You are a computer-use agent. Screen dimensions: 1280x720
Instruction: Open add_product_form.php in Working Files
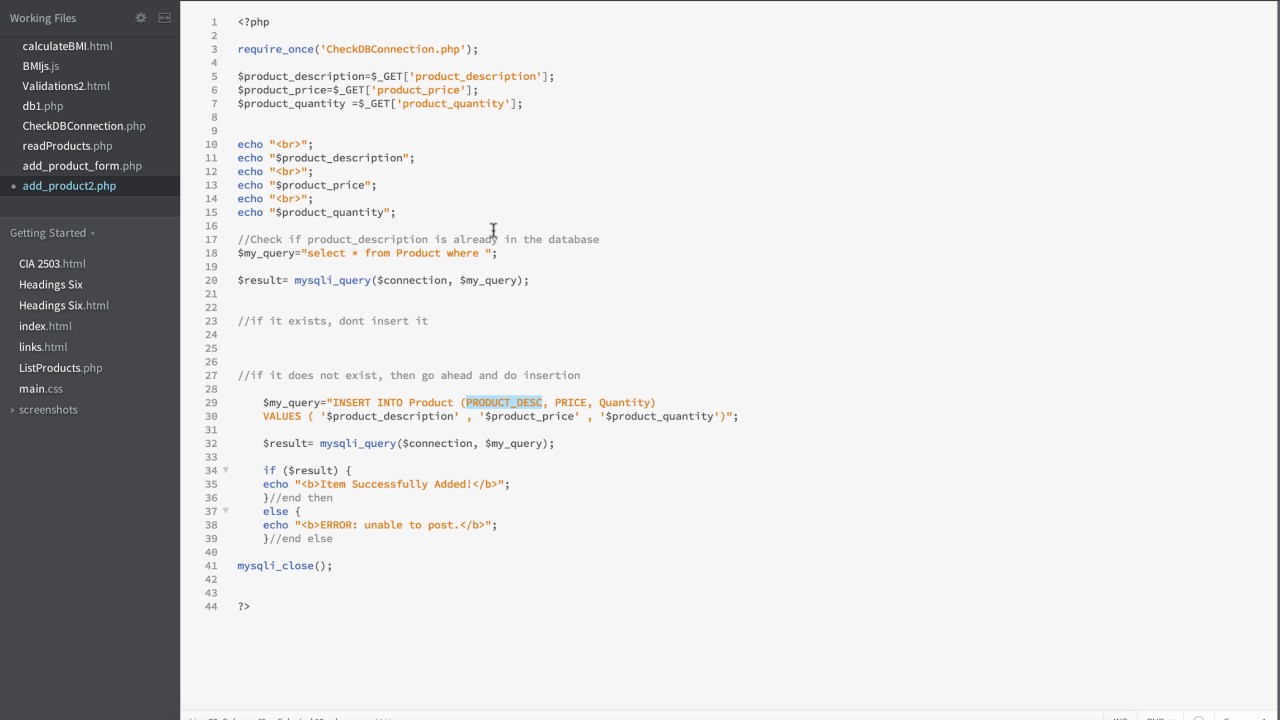[82, 166]
